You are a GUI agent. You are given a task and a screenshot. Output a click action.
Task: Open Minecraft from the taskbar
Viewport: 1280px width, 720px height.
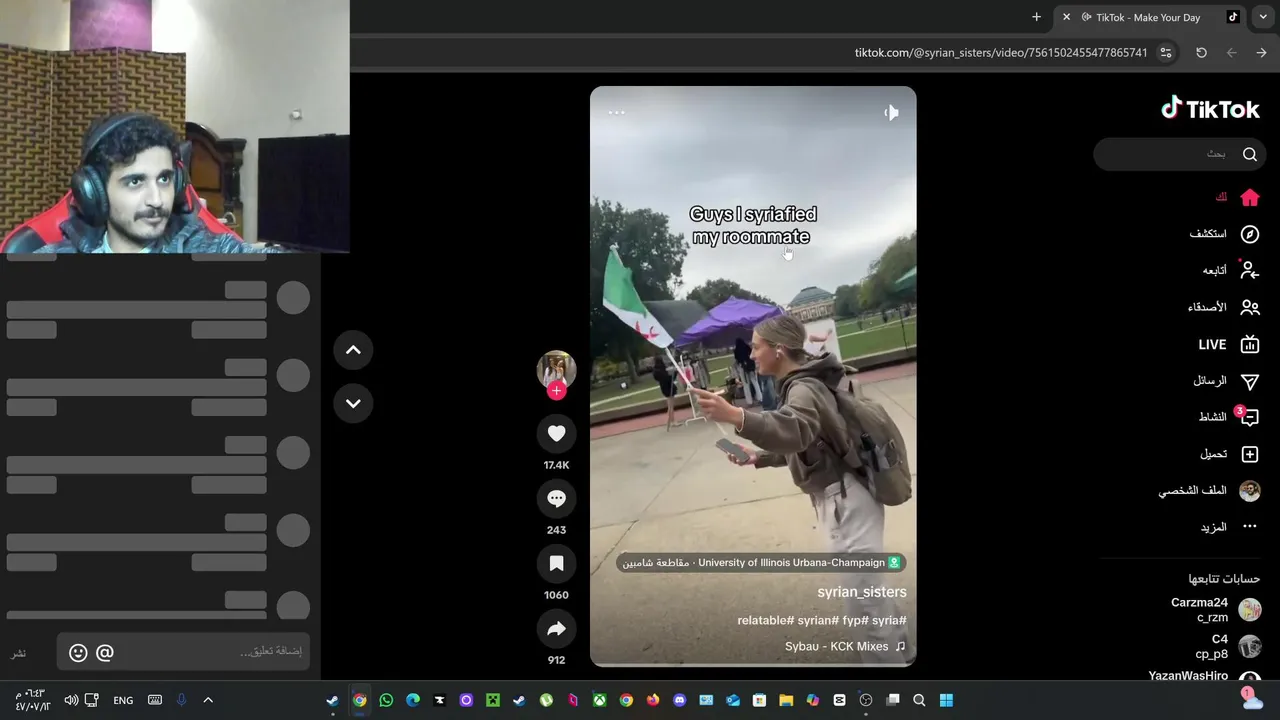click(492, 700)
